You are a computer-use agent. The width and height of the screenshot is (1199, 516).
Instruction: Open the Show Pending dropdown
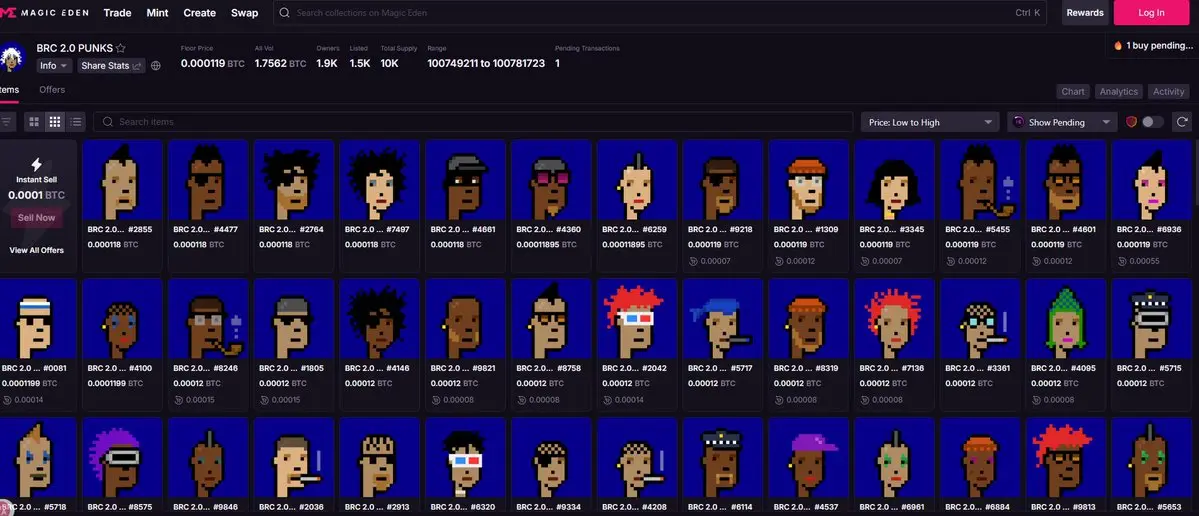point(1062,122)
